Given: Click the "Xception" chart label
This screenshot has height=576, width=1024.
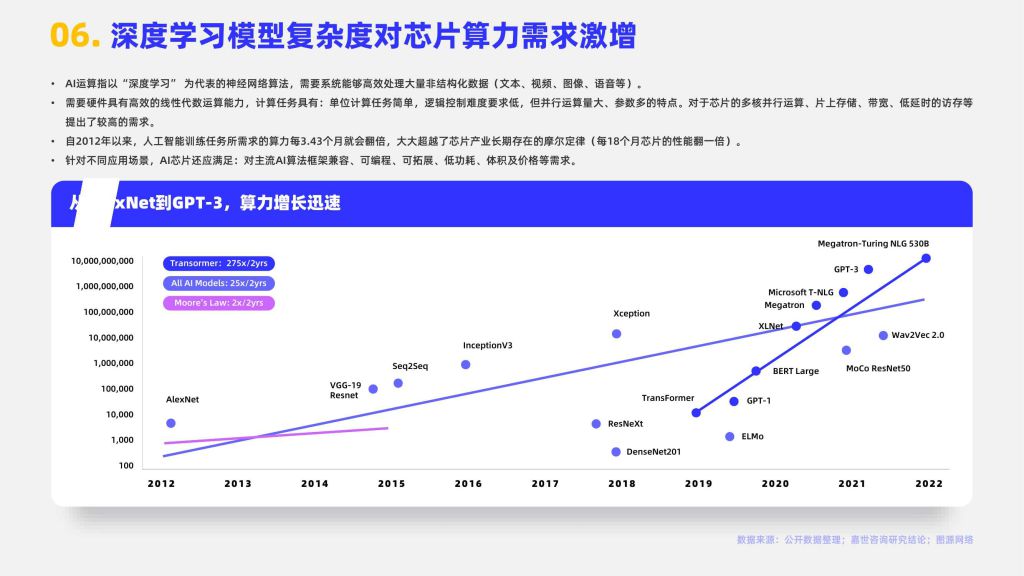Looking at the screenshot, I should coord(632,313).
